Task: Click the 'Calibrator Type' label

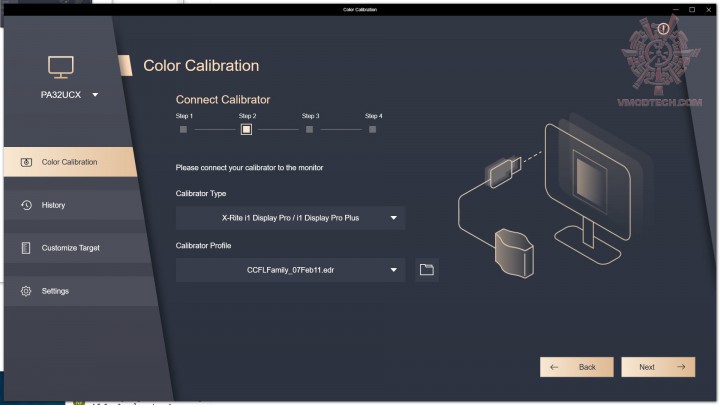Action: 201,194
